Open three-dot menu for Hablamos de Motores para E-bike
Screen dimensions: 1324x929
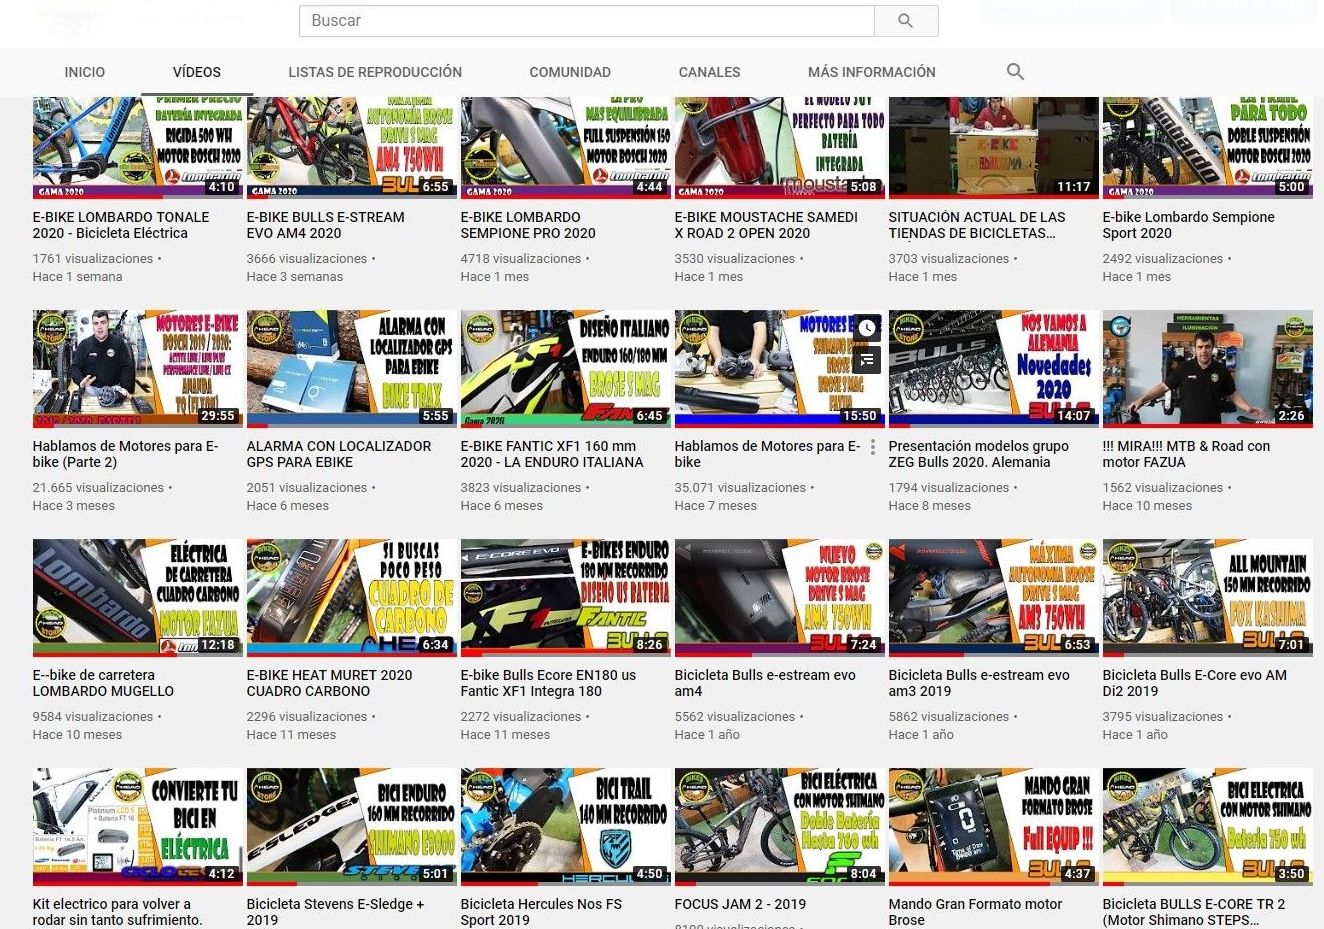(873, 447)
